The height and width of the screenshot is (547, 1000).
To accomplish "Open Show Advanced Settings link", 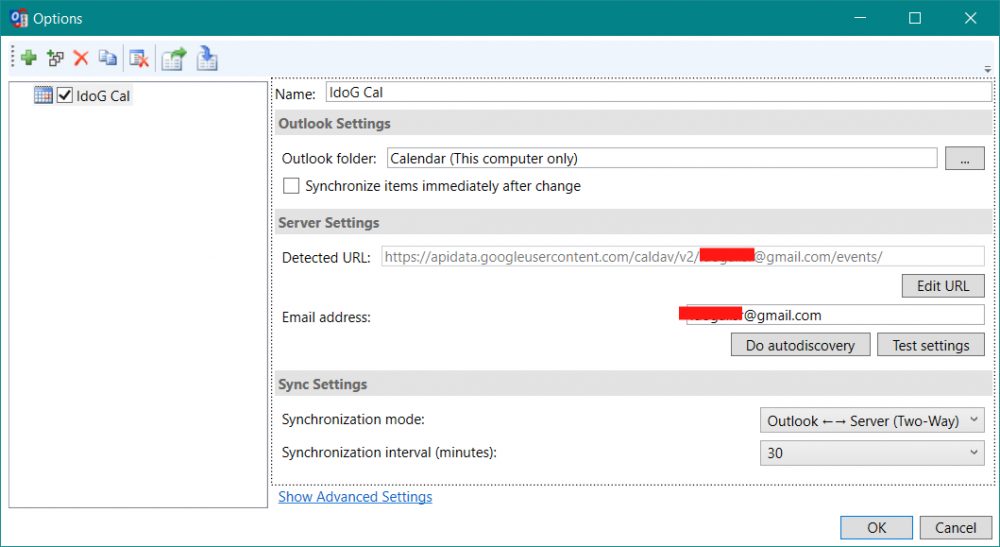I will (355, 497).
